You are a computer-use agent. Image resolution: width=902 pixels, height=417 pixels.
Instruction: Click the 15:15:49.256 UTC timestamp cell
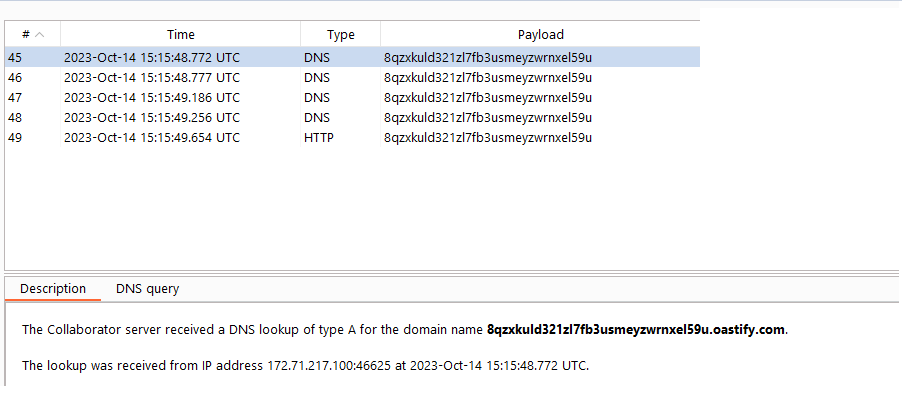152,118
